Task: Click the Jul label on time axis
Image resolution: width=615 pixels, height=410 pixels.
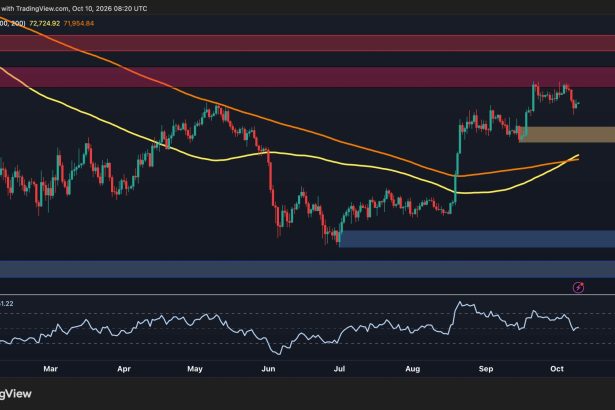Action: [339, 369]
